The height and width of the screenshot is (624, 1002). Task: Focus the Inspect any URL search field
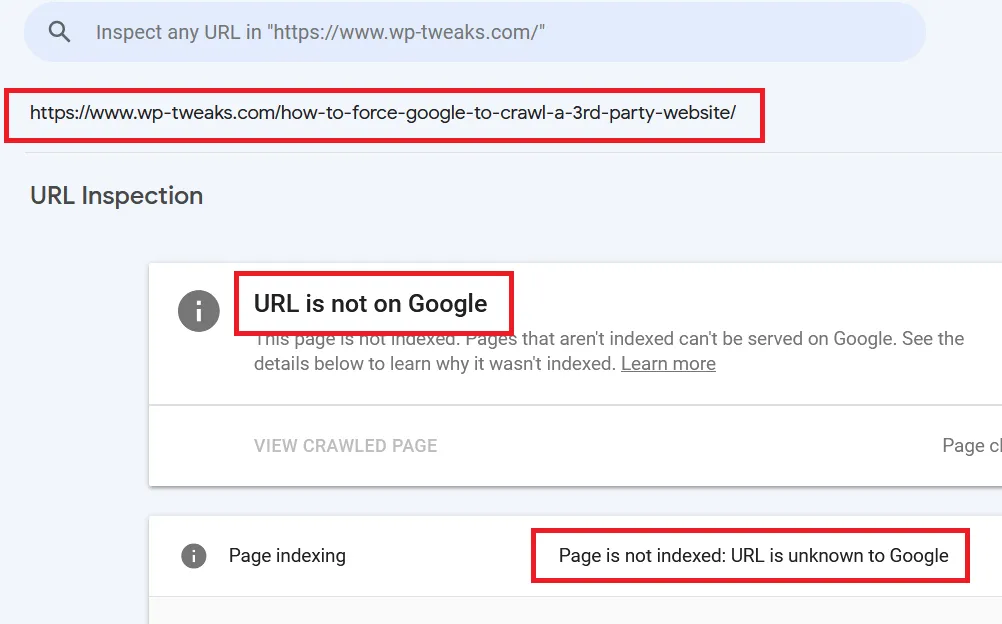(x=475, y=32)
